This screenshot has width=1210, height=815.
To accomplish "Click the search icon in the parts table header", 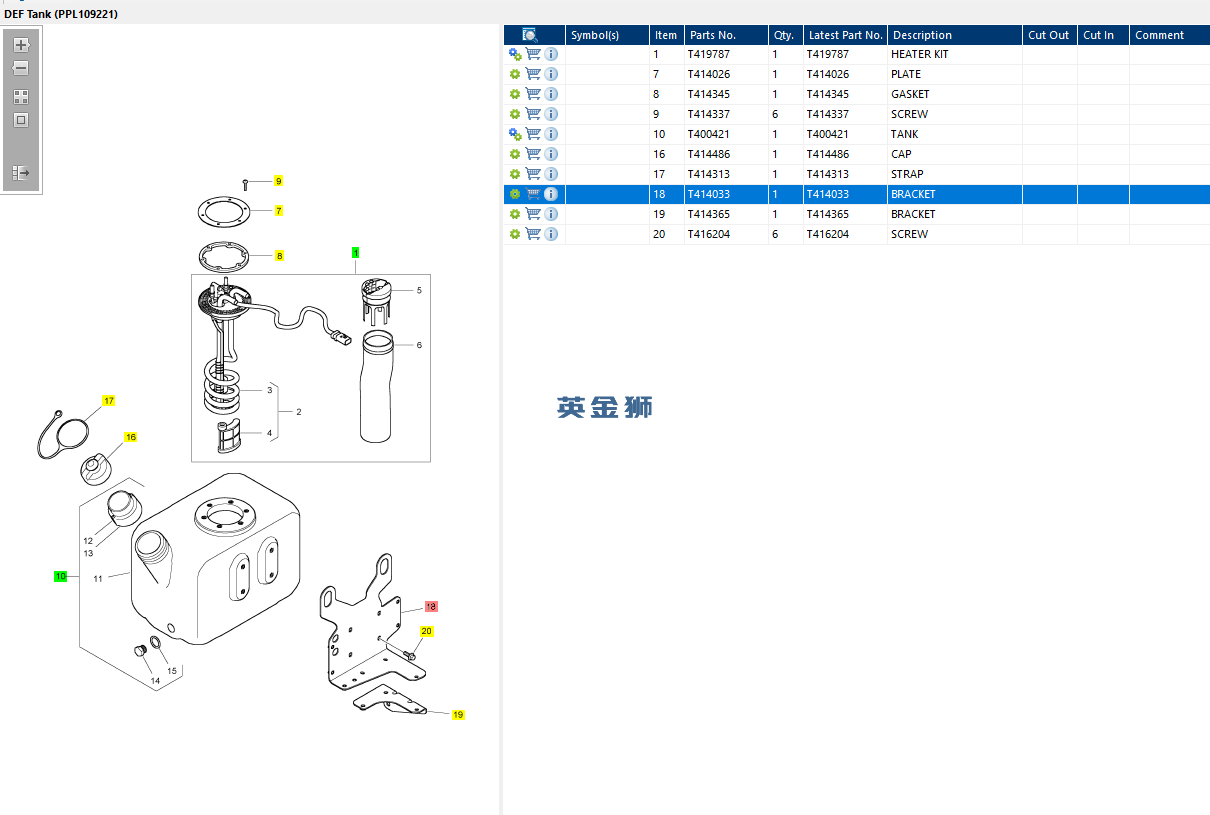I will (530, 35).
